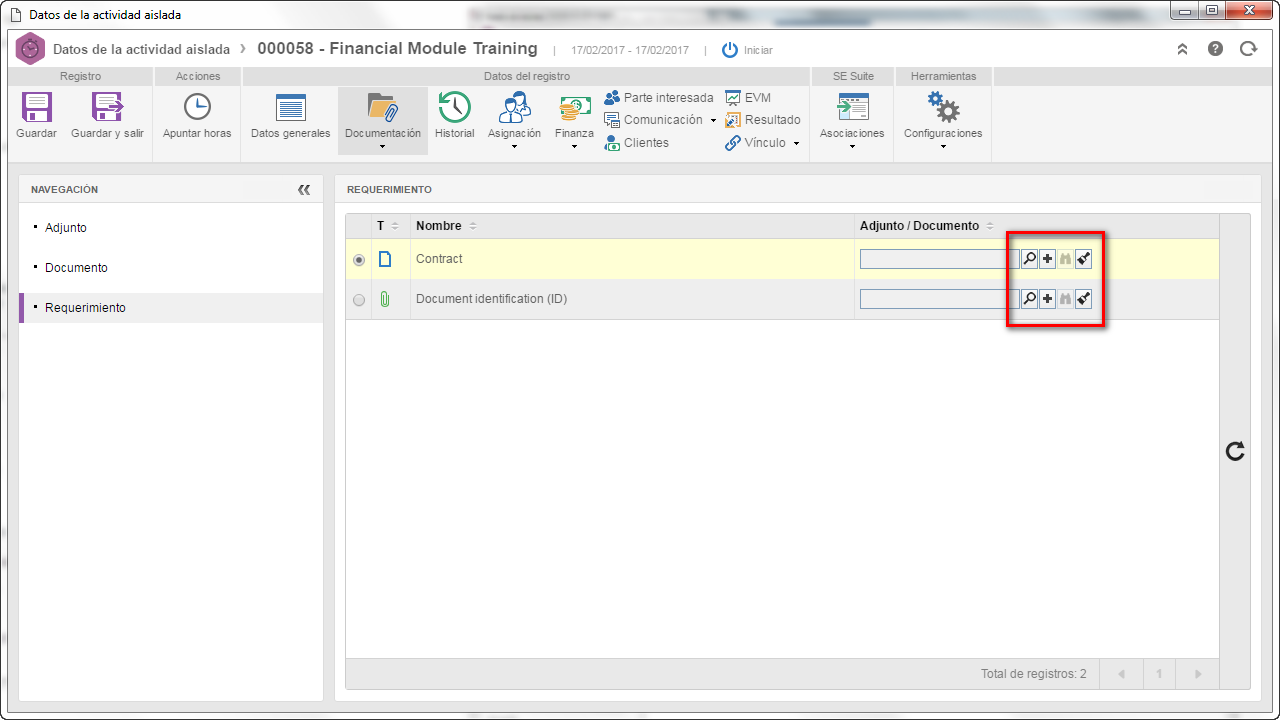Open the Vínculo dropdown
Viewport: 1280px width, 720px height.
click(796, 143)
